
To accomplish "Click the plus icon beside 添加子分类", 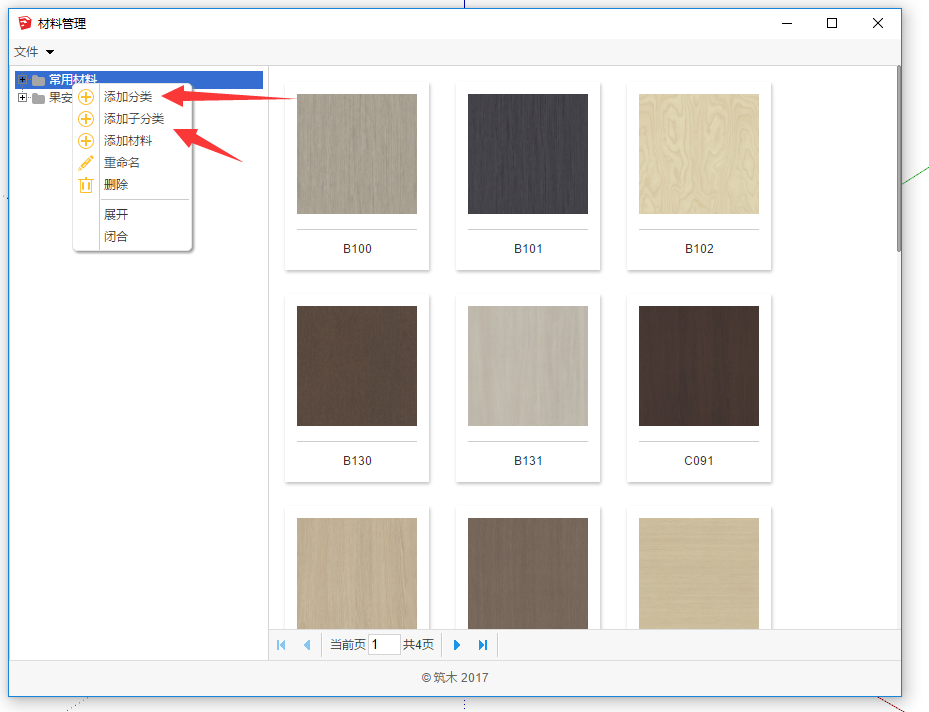I will click(86, 119).
